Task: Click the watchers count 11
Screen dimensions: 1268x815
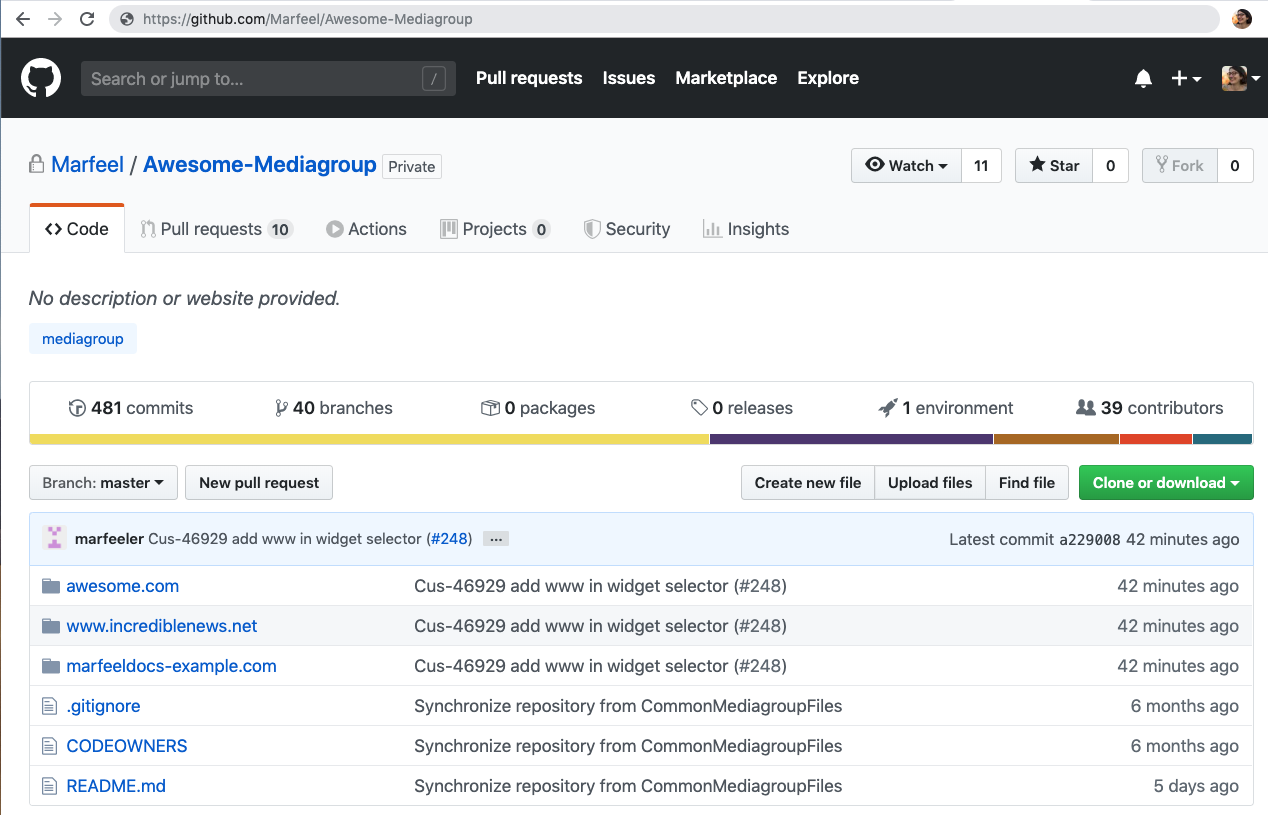Action: point(981,166)
